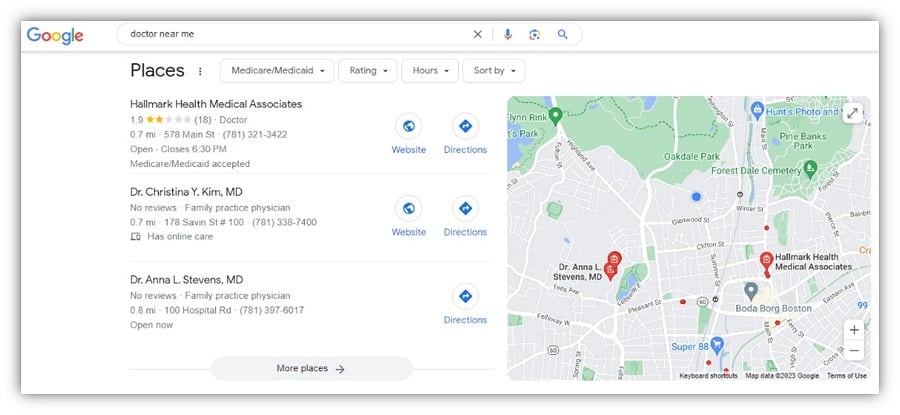The image size is (900, 415).
Task: Open the Hours filter dropdown
Action: pos(430,71)
